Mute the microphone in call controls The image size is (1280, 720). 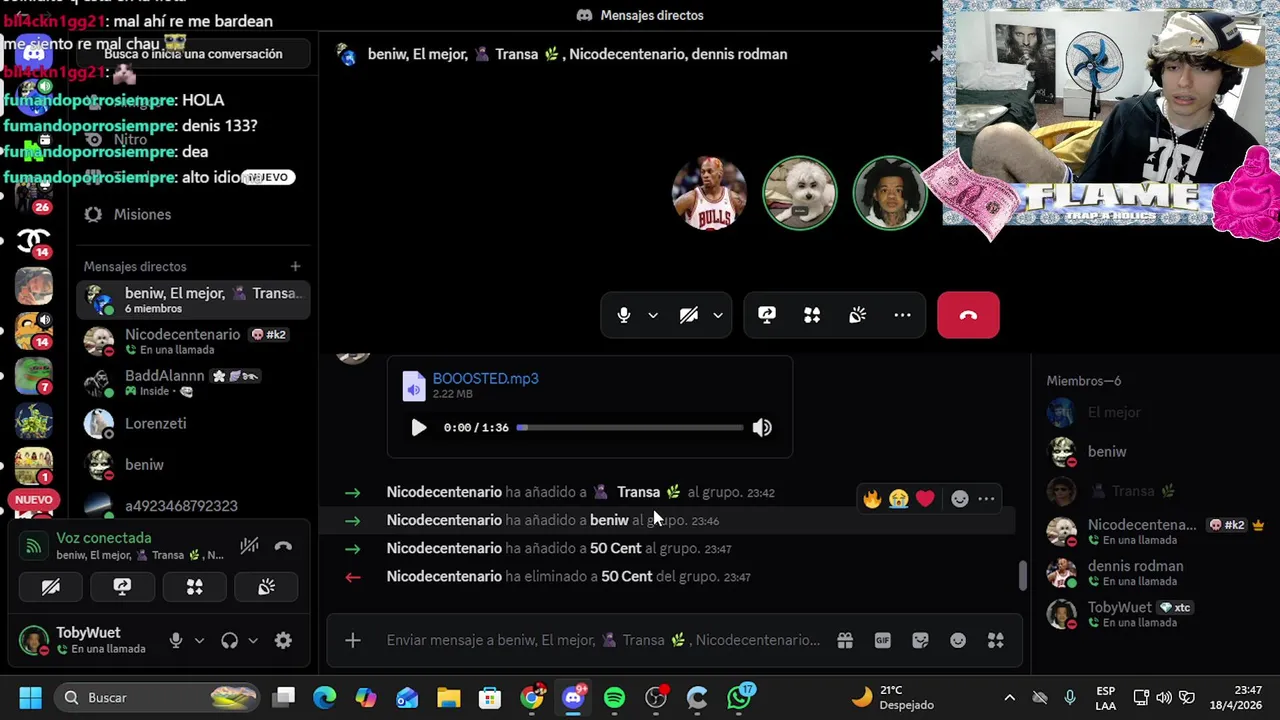(624, 315)
